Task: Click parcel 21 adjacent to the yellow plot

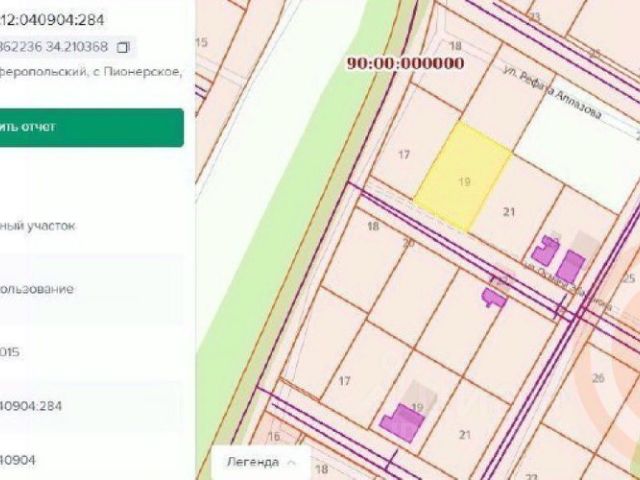Action: (509, 212)
